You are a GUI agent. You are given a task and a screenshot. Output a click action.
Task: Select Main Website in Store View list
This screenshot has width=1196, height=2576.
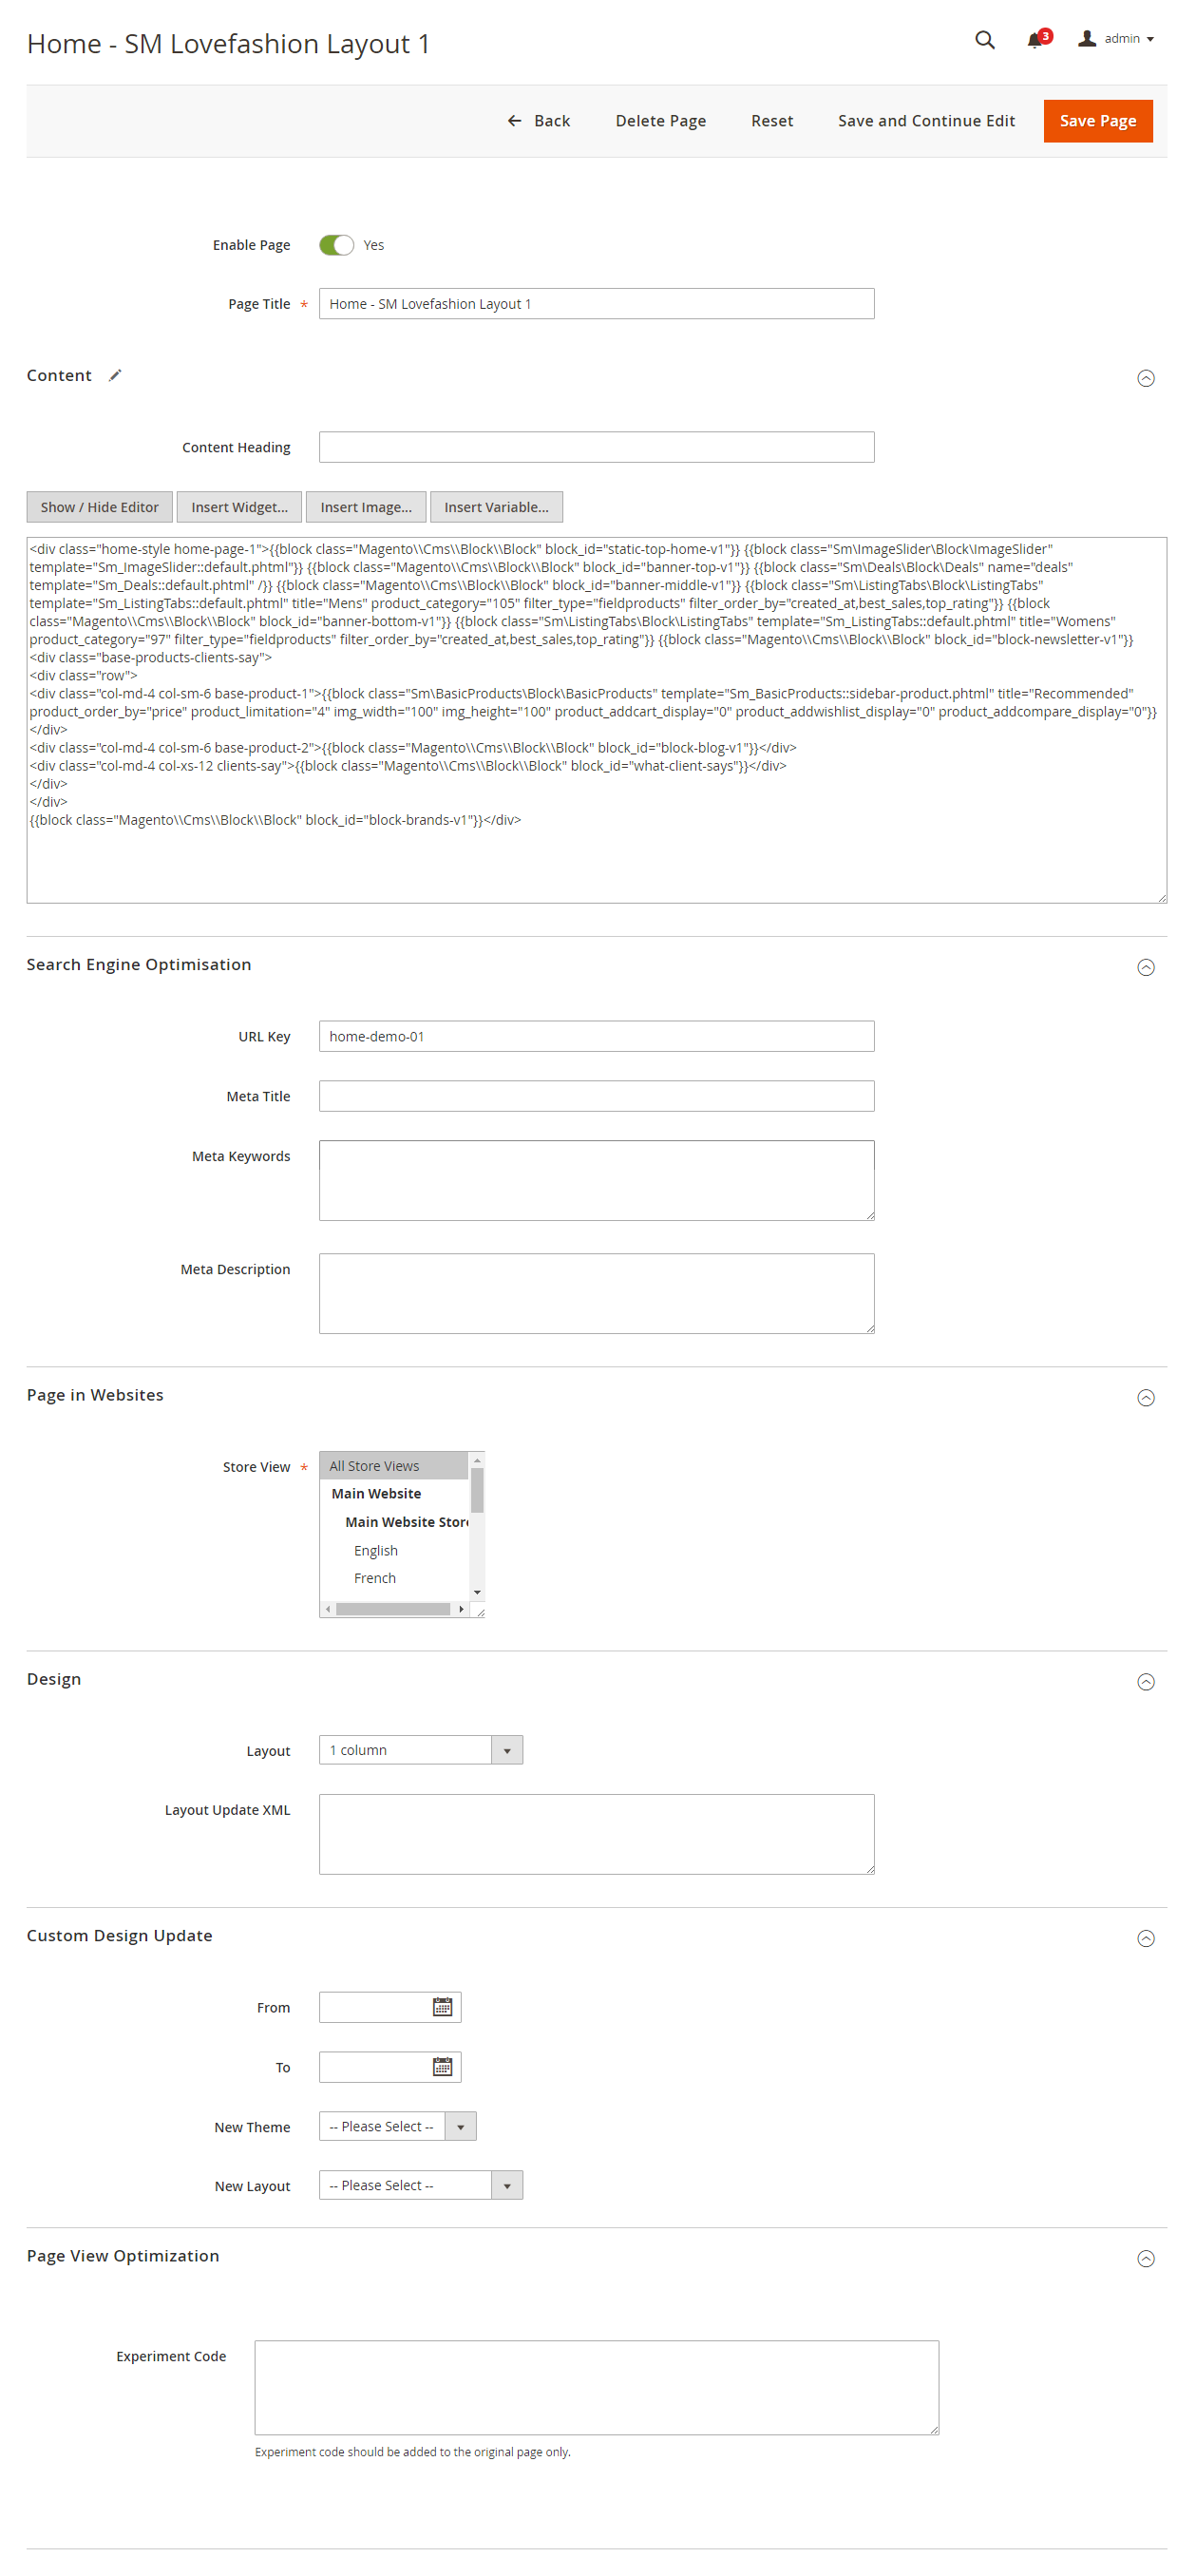(x=394, y=1494)
